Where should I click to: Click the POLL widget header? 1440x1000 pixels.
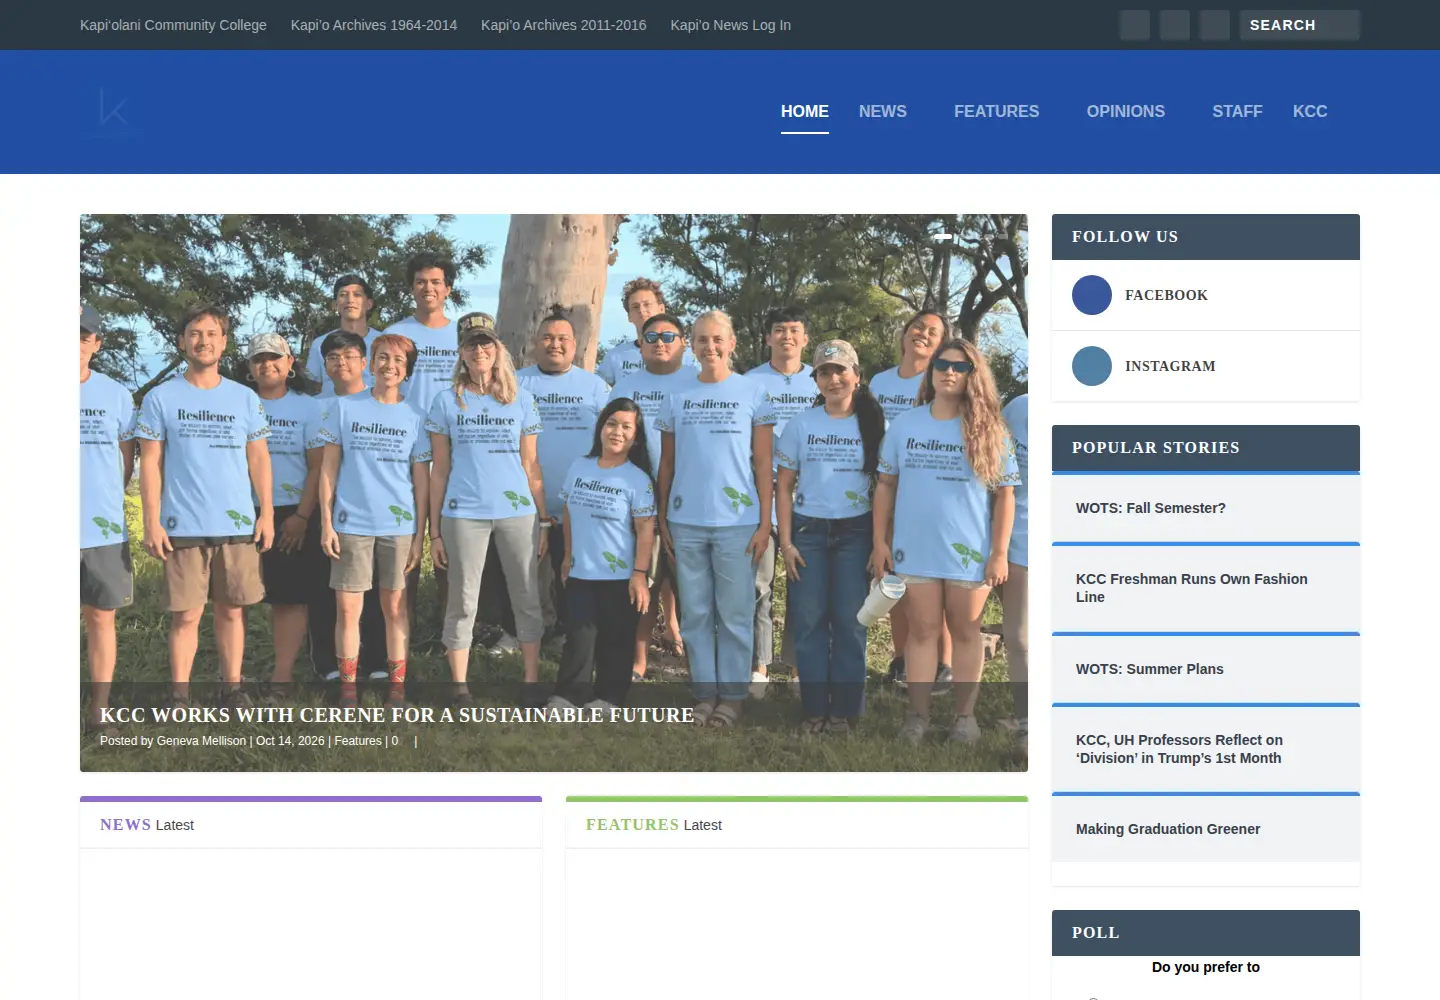coord(1206,933)
